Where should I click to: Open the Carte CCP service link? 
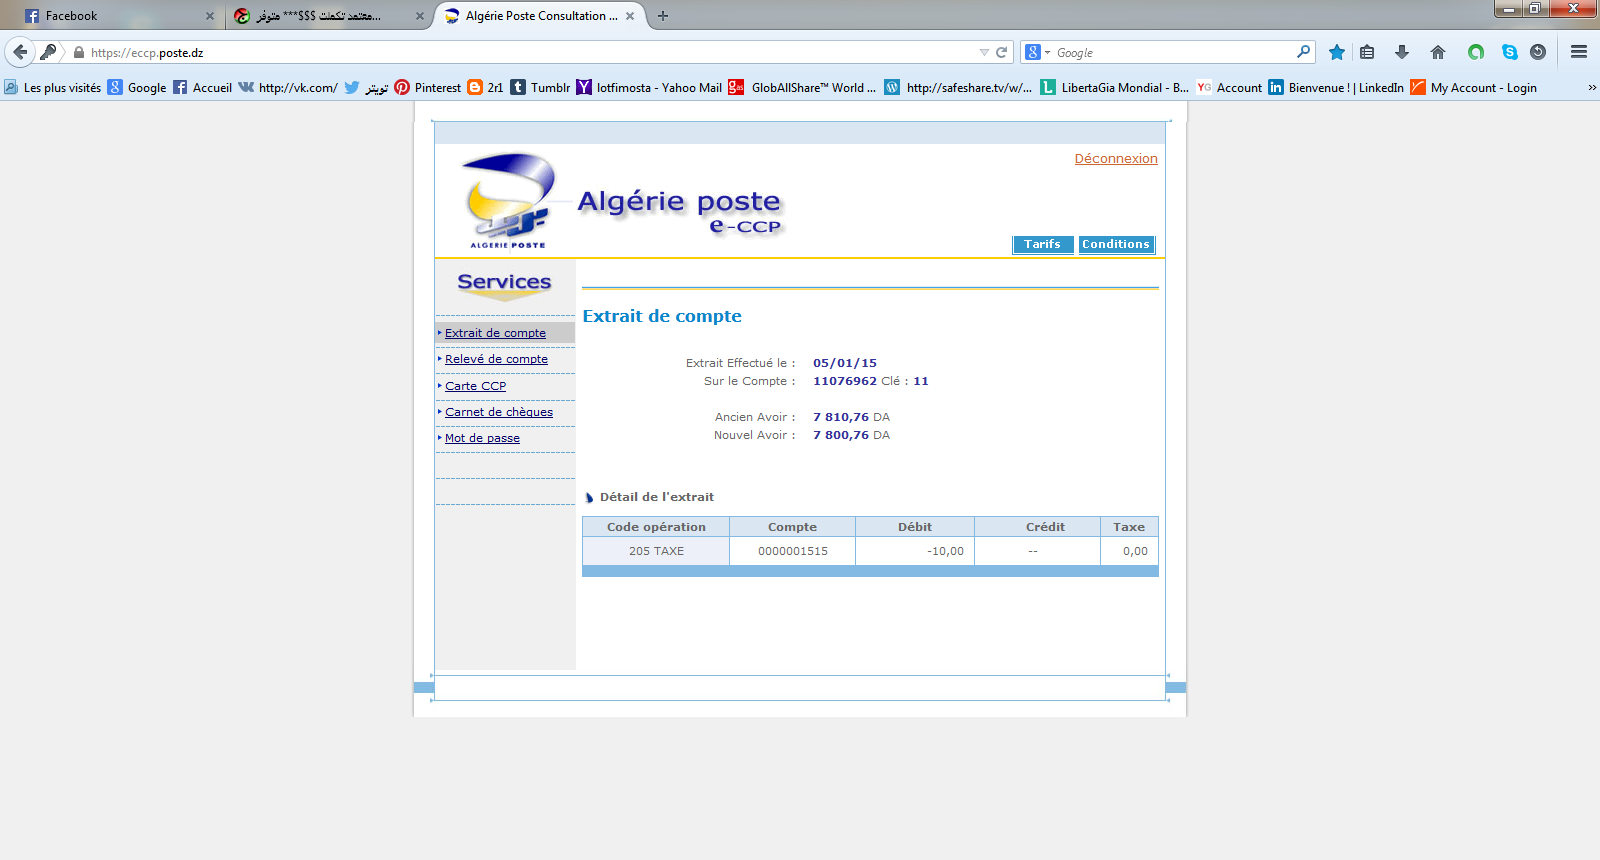(x=475, y=386)
